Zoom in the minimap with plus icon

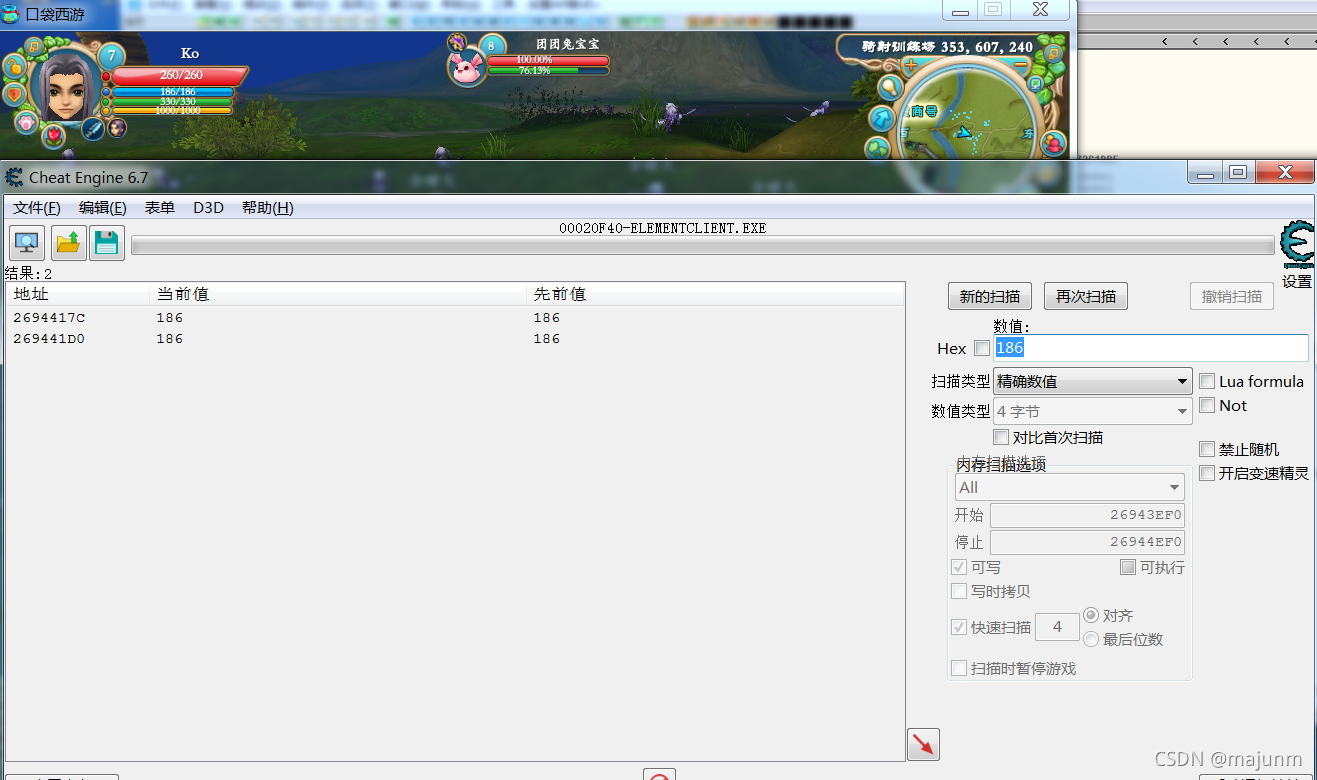(910, 65)
